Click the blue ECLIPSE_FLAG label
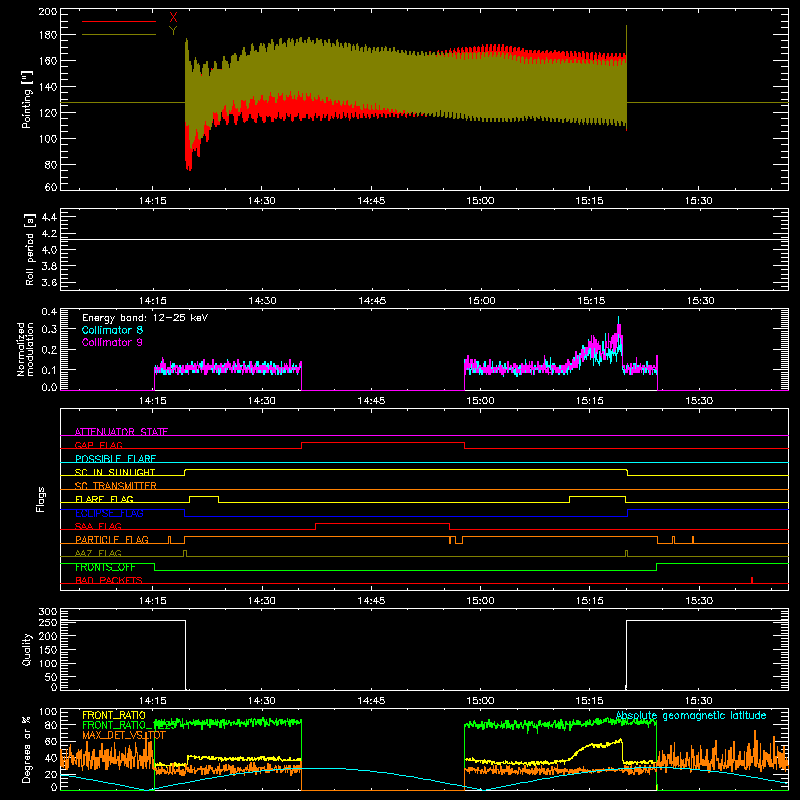This screenshot has height=800, width=800. [x=109, y=513]
